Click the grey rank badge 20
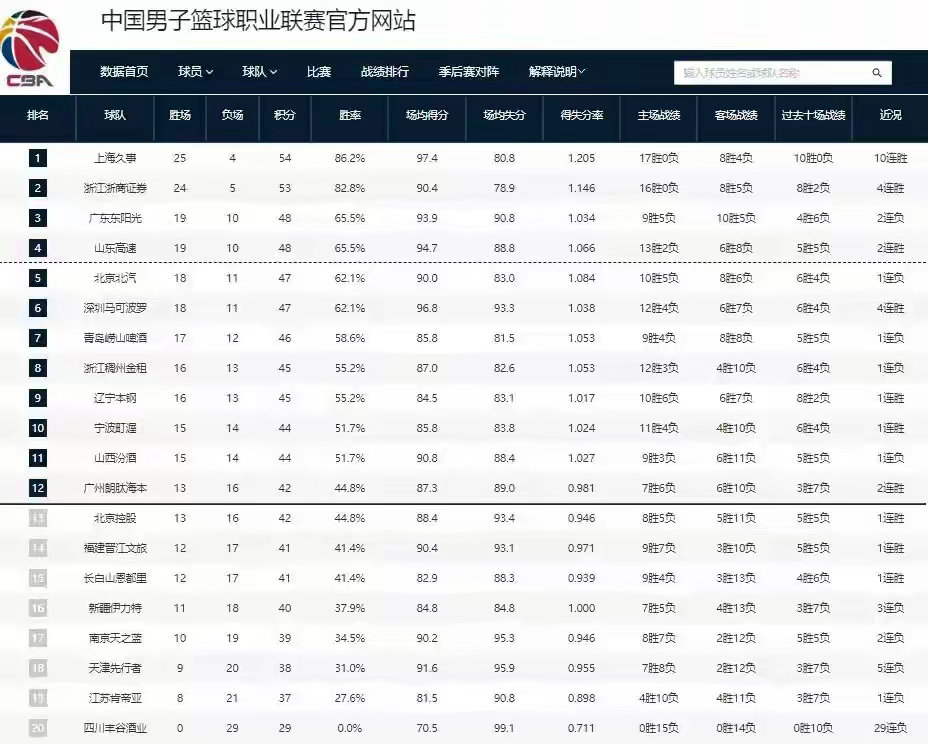The image size is (928, 744). click(x=37, y=728)
